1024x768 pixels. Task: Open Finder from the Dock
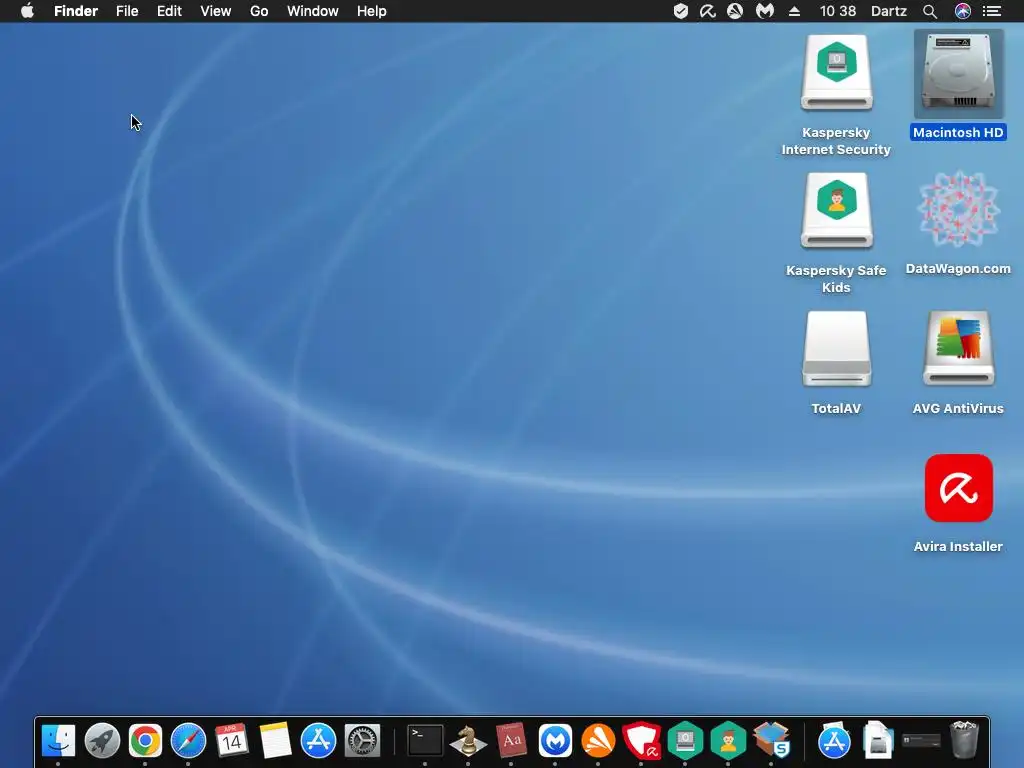(x=58, y=741)
